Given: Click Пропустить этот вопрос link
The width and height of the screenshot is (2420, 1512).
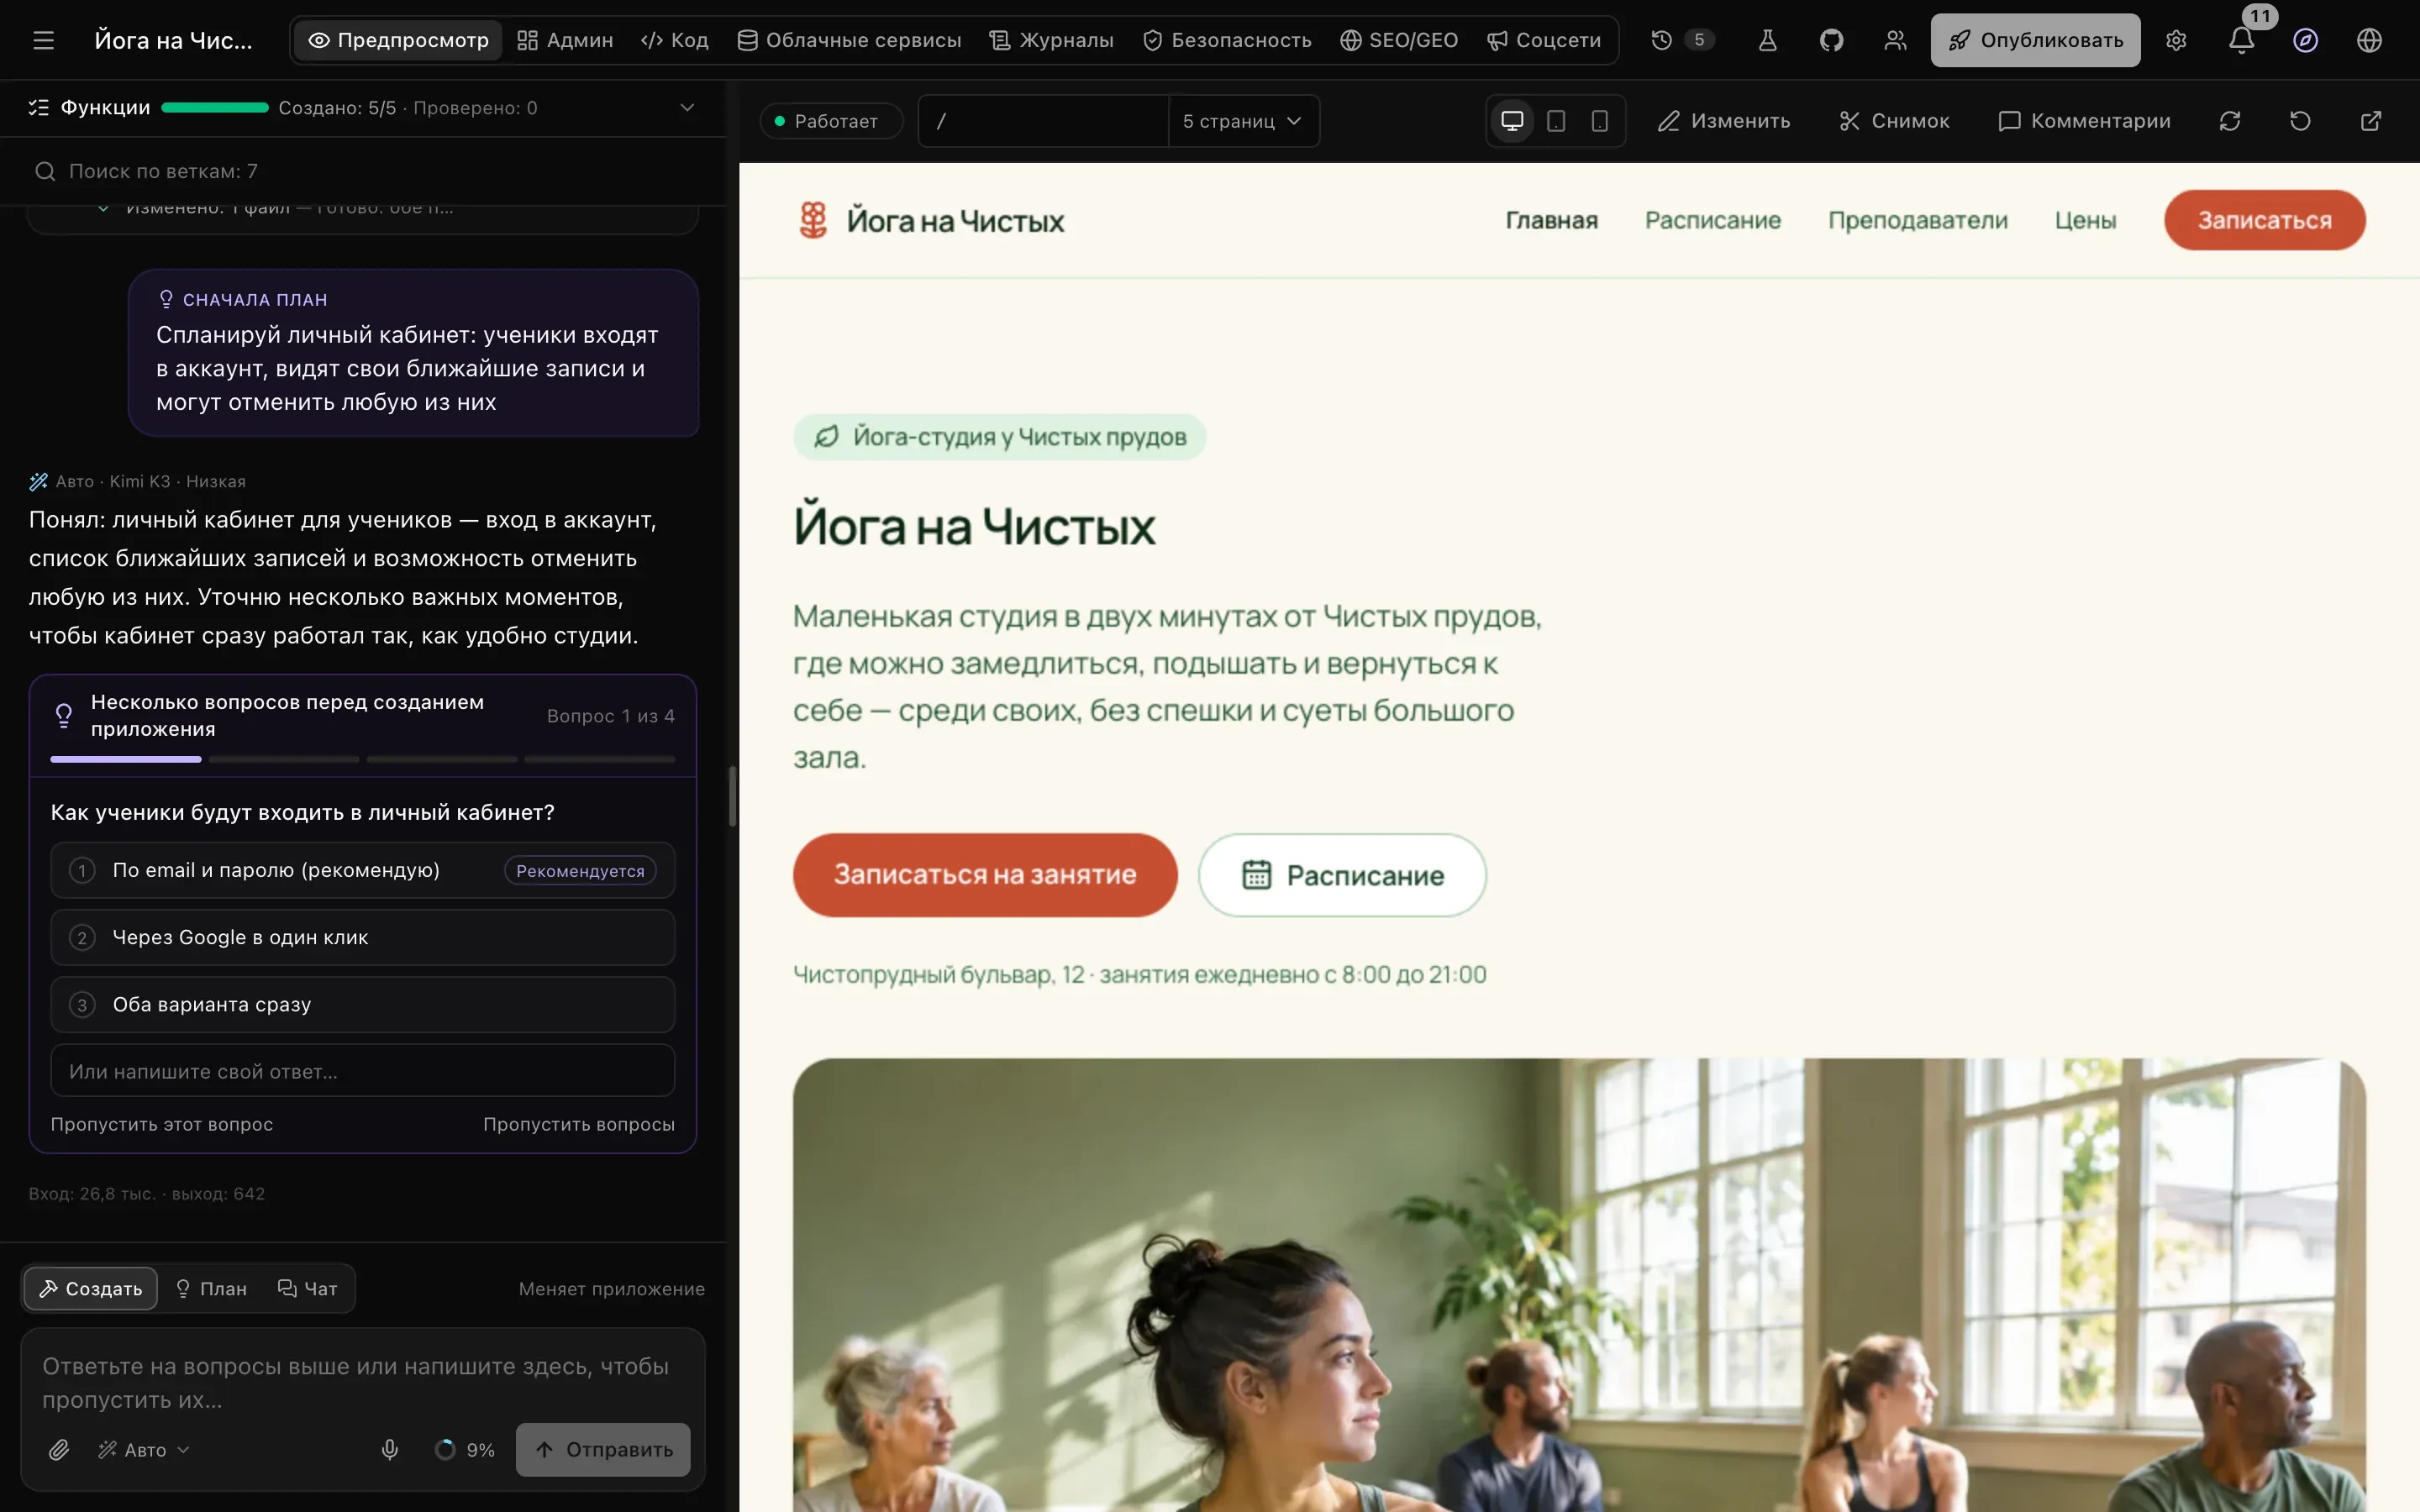Looking at the screenshot, I should click(x=162, y=1124).
